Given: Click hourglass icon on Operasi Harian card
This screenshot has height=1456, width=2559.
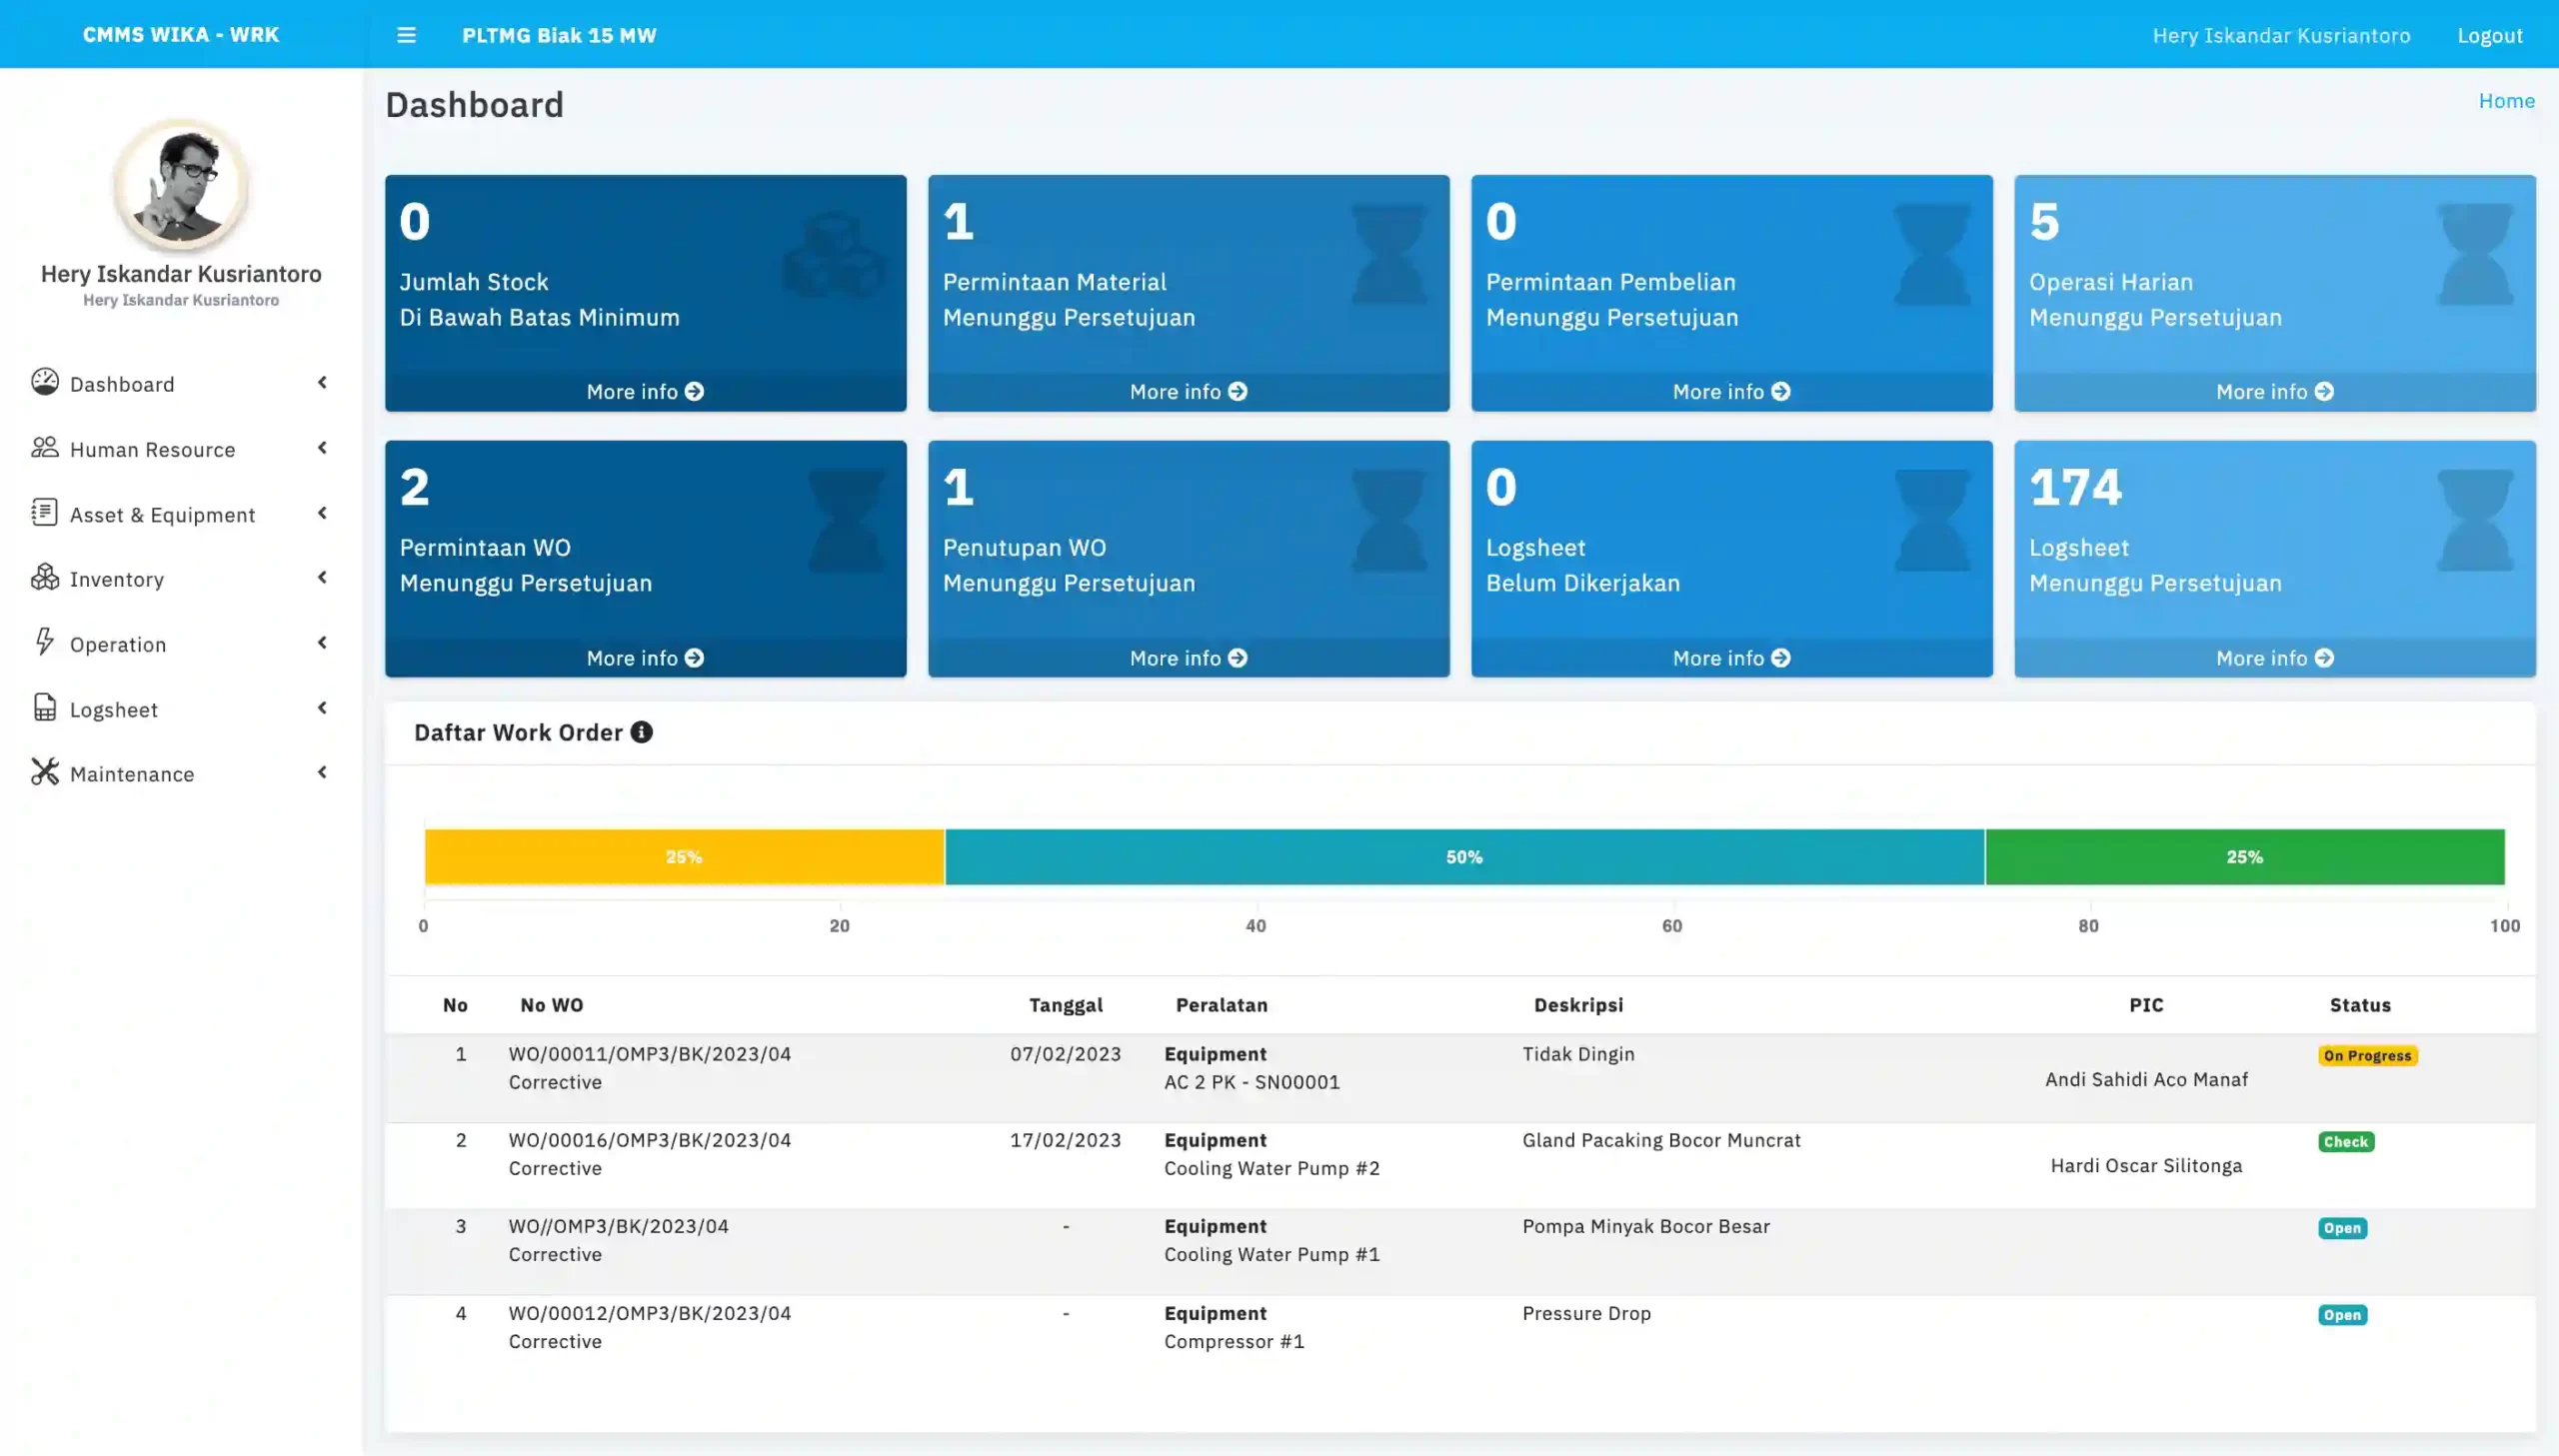Looking at the screenshot, I should pos(2475,254).
